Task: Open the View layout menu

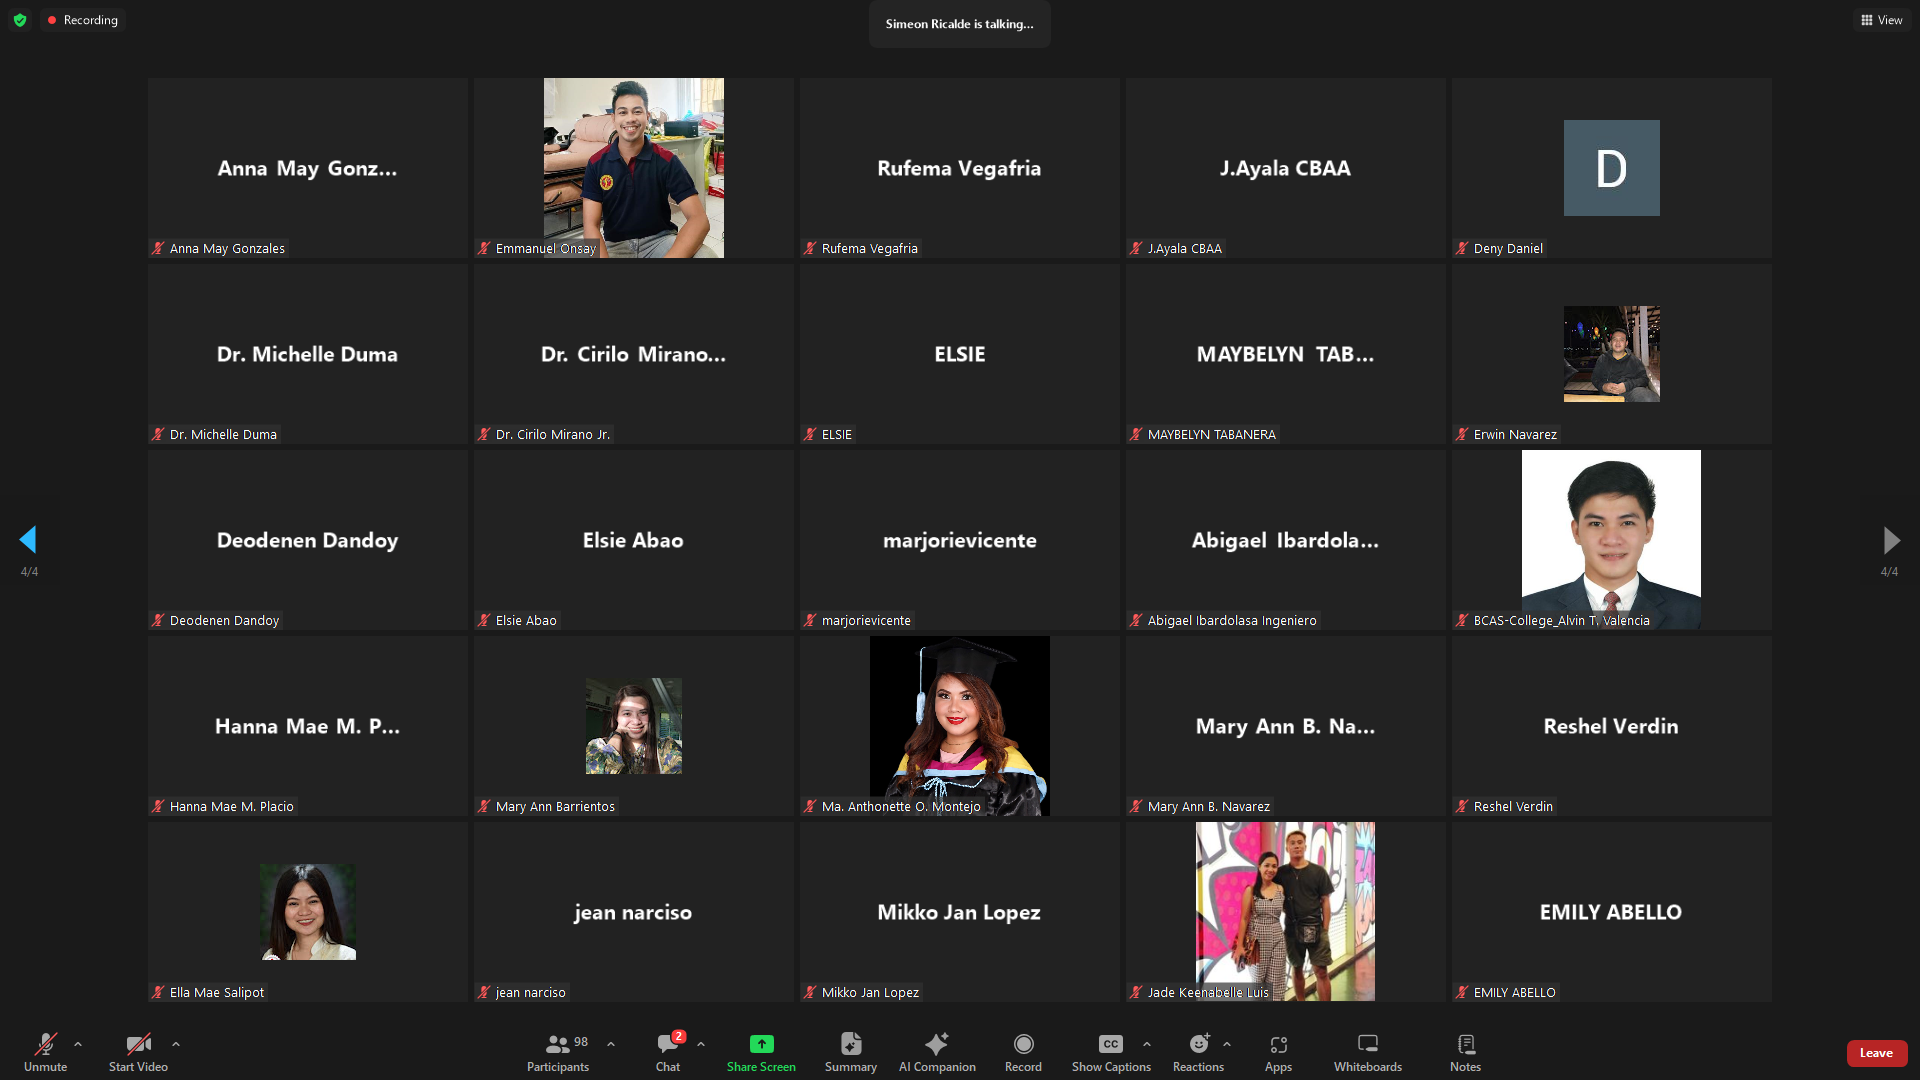Action: (1881, 20)
